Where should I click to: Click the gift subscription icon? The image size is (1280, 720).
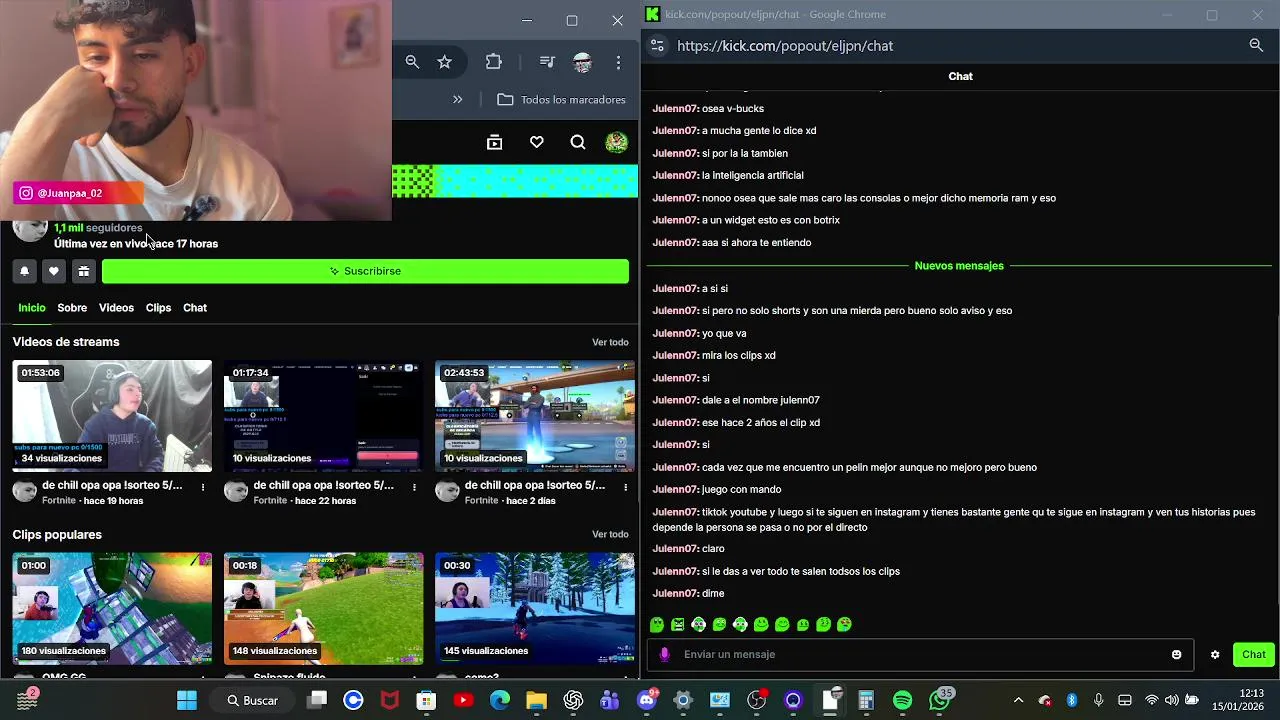tap(84, 271)
